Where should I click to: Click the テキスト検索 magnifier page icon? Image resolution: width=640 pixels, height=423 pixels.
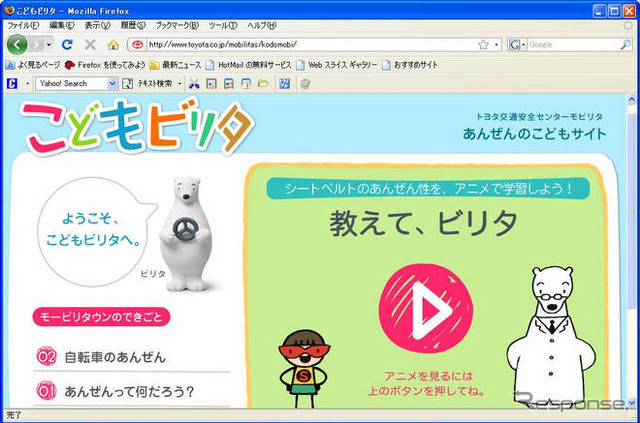pyautogui.click(x=128, y=84)
